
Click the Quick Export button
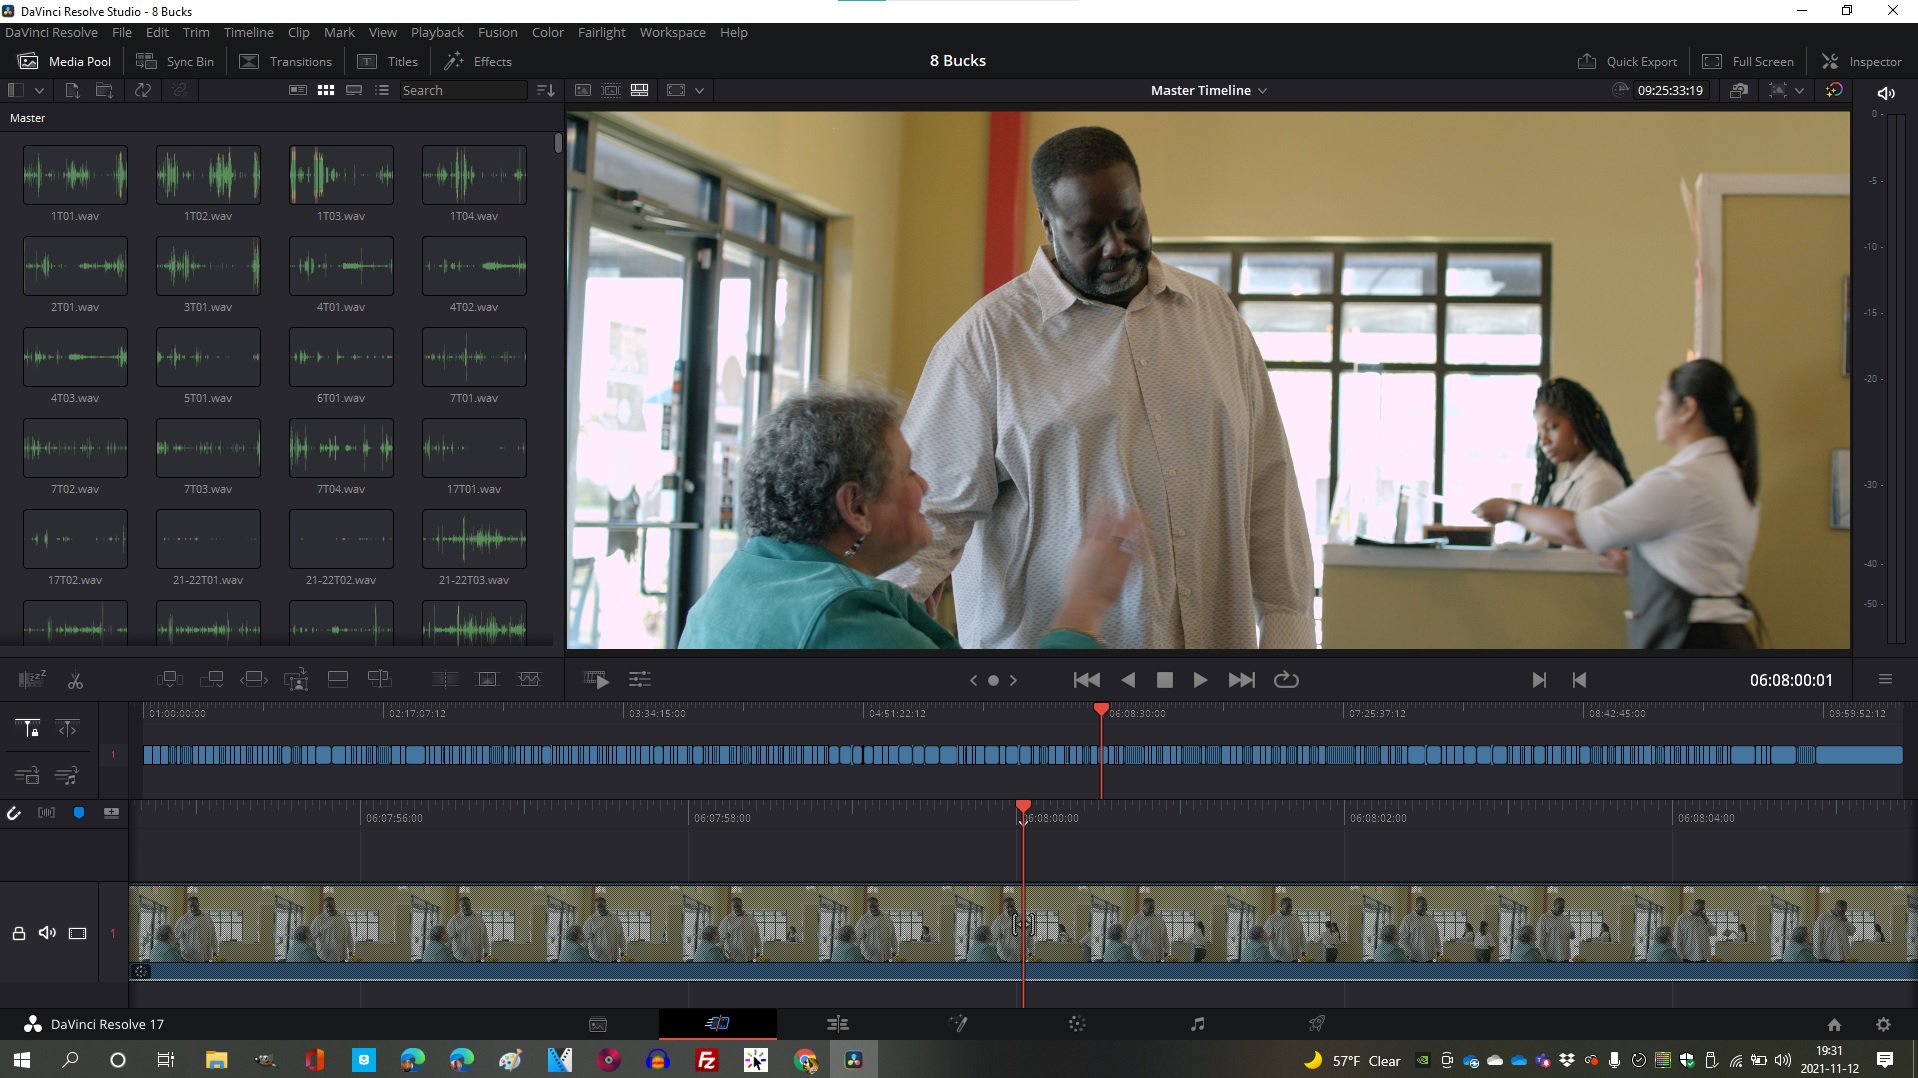click(x=1627, y=61)
